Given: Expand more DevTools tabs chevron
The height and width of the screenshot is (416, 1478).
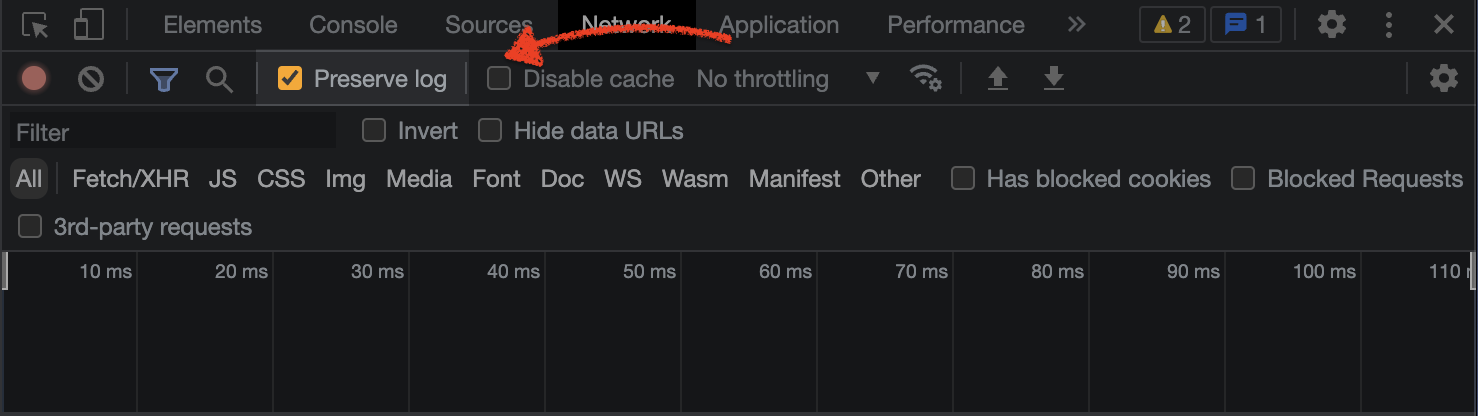Looking at the screenshot, I should coord(1076,25).
